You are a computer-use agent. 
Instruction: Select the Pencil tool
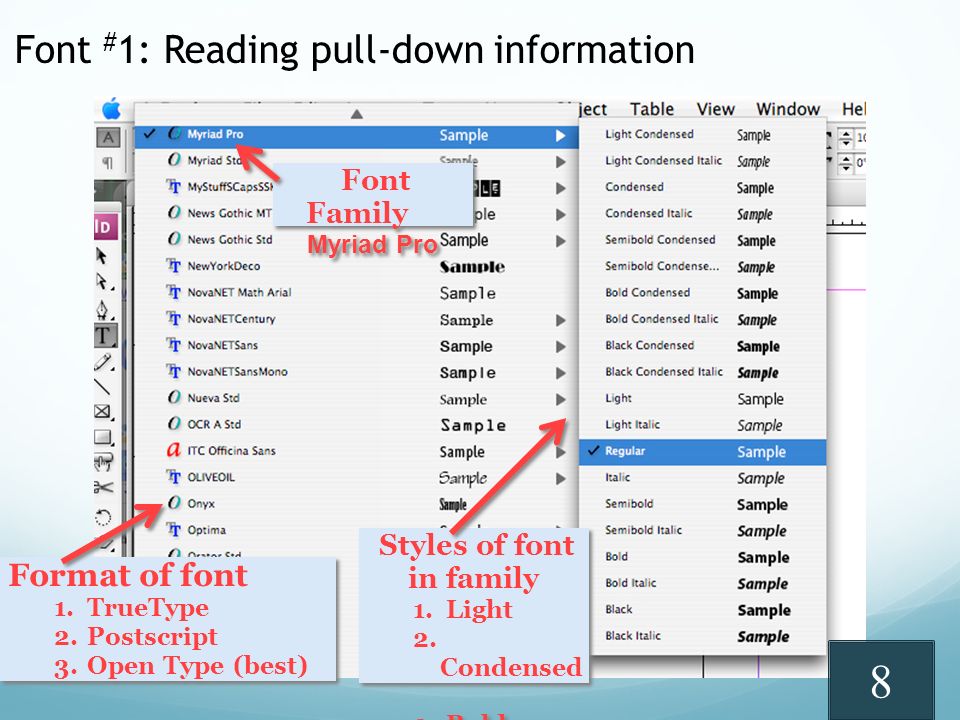tap(103, 362)
